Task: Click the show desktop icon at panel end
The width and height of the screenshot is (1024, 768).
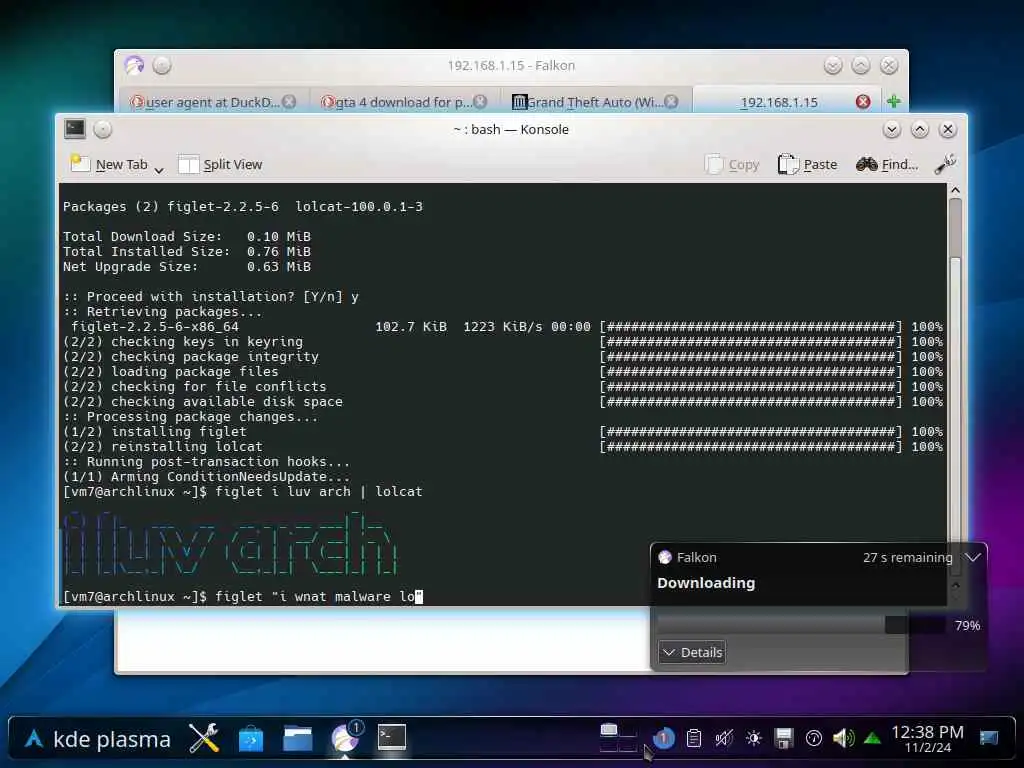Action: [x=989, y=738]
